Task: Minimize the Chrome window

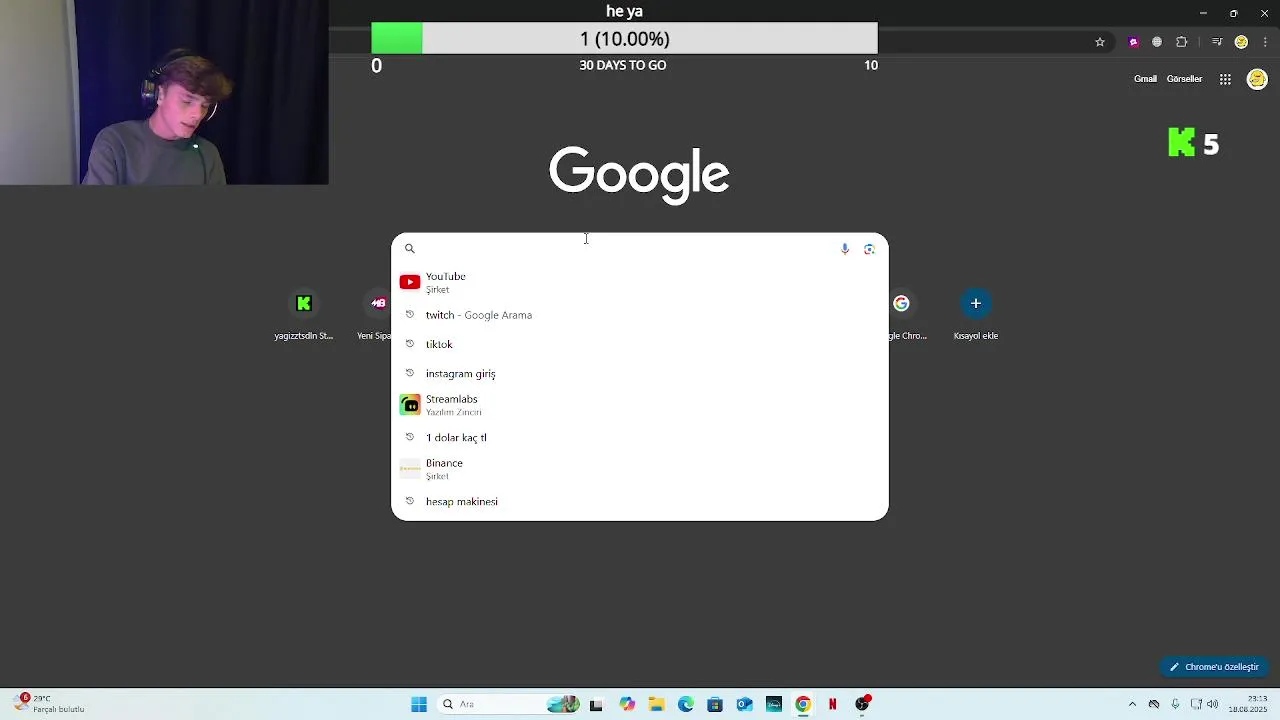Action: [x=1203, y=13]
